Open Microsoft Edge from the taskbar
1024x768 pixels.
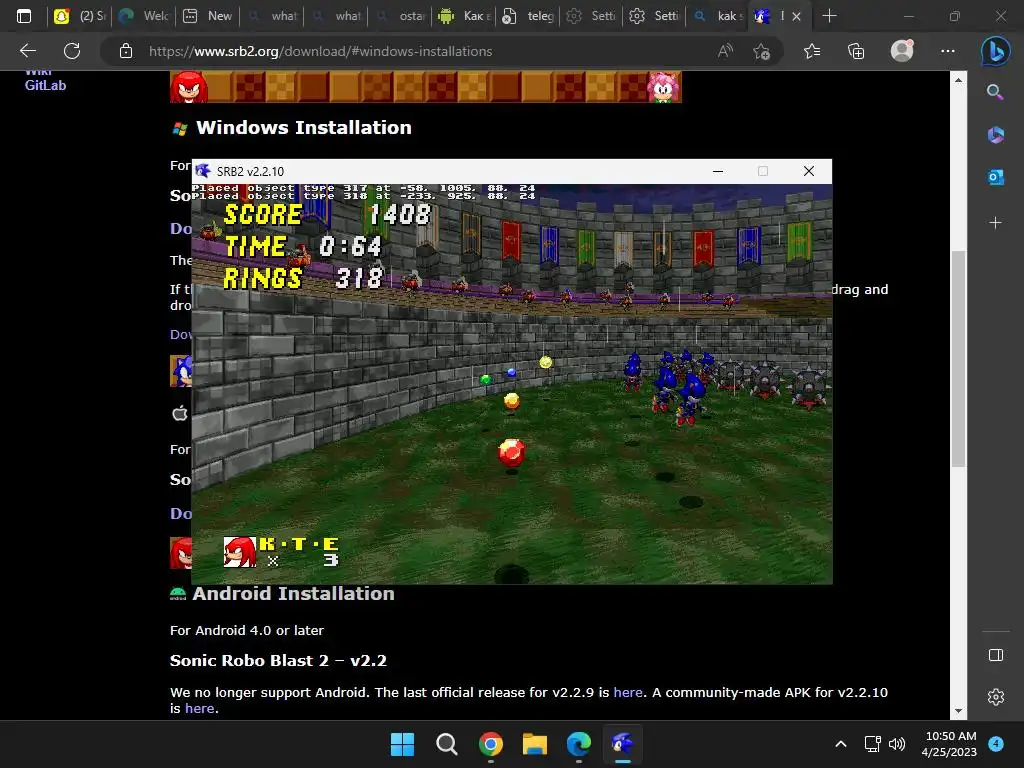[x=579, y=744]
